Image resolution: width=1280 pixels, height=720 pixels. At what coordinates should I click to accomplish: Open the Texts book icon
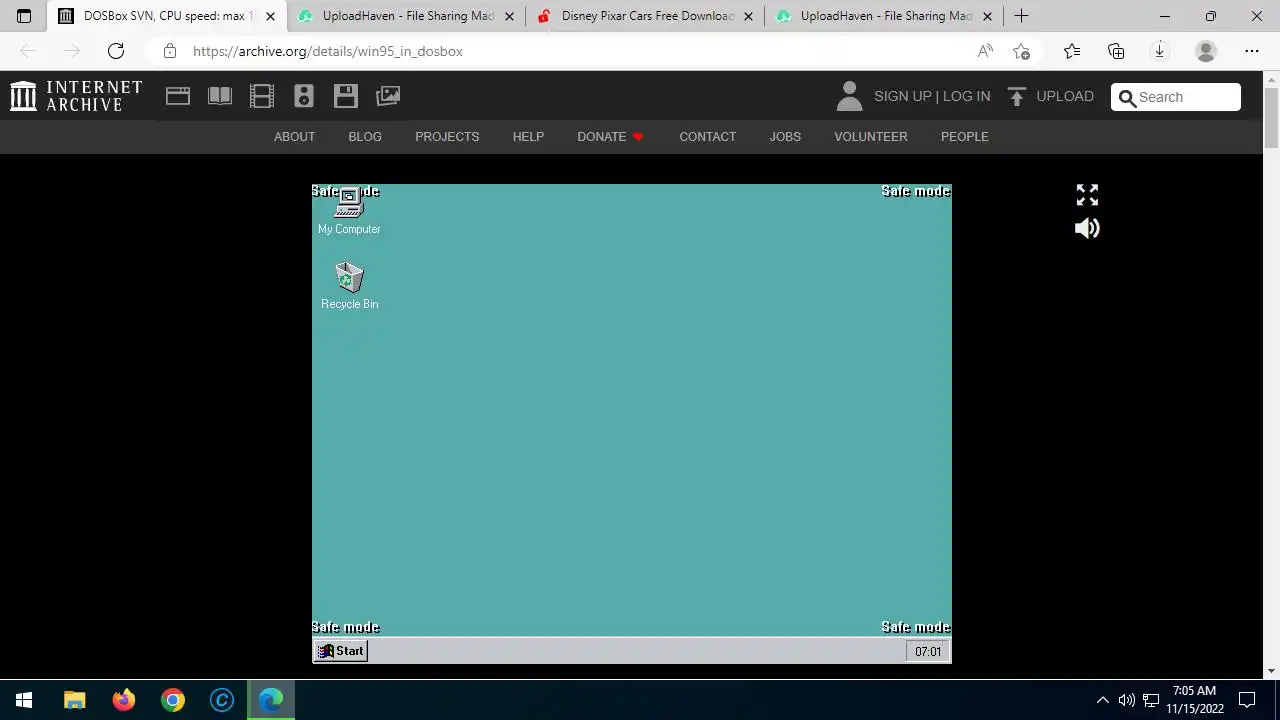click(220, 96)
